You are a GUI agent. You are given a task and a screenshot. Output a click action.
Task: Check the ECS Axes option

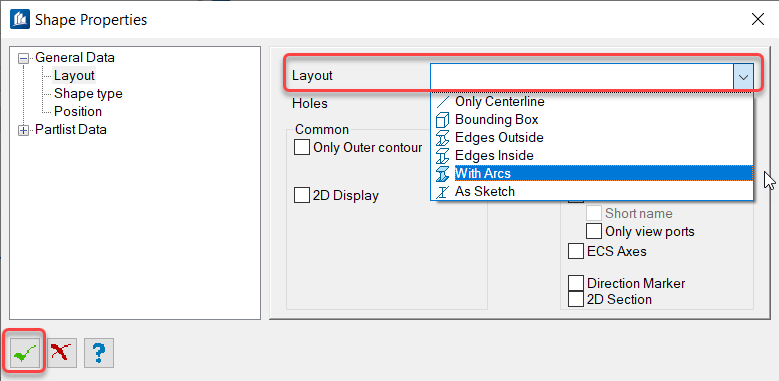click(576, 251)
